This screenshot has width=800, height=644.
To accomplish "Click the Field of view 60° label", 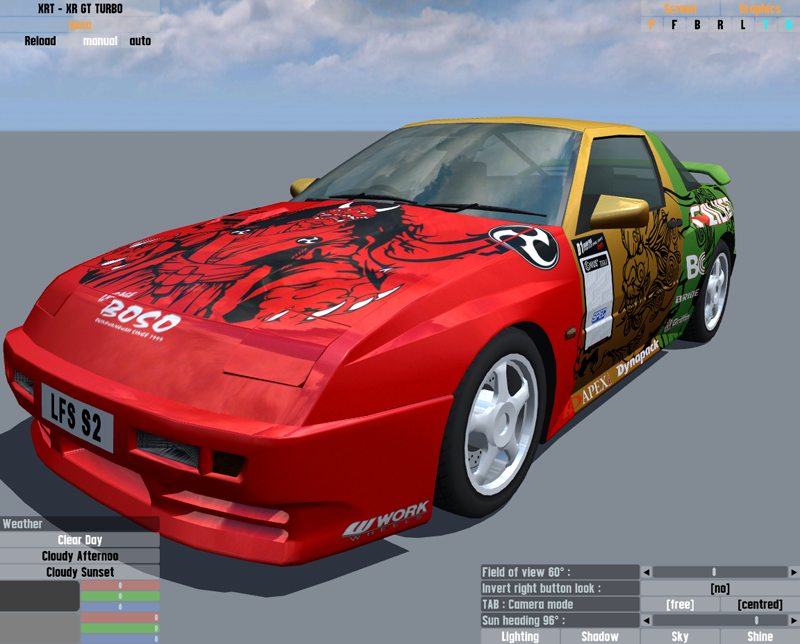I will 560,572.
